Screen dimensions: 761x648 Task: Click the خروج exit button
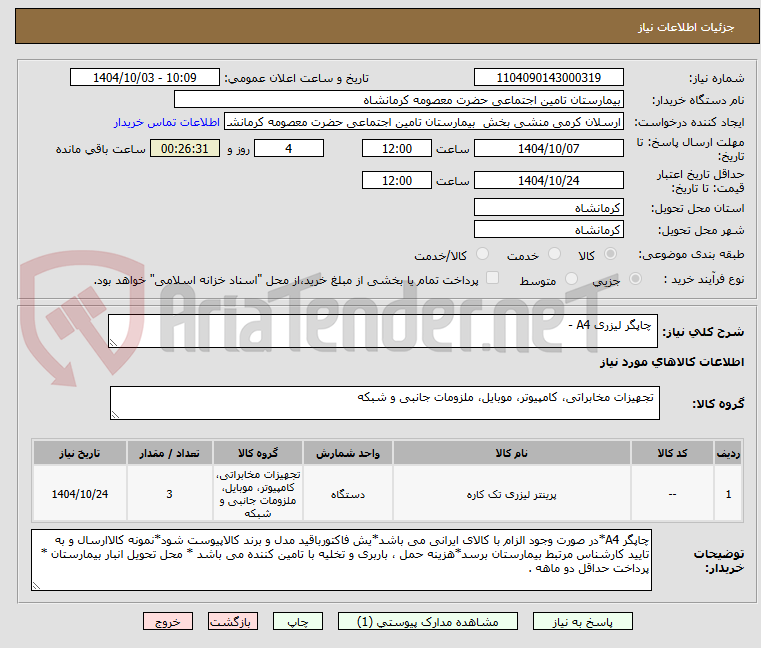click(167, 621)
